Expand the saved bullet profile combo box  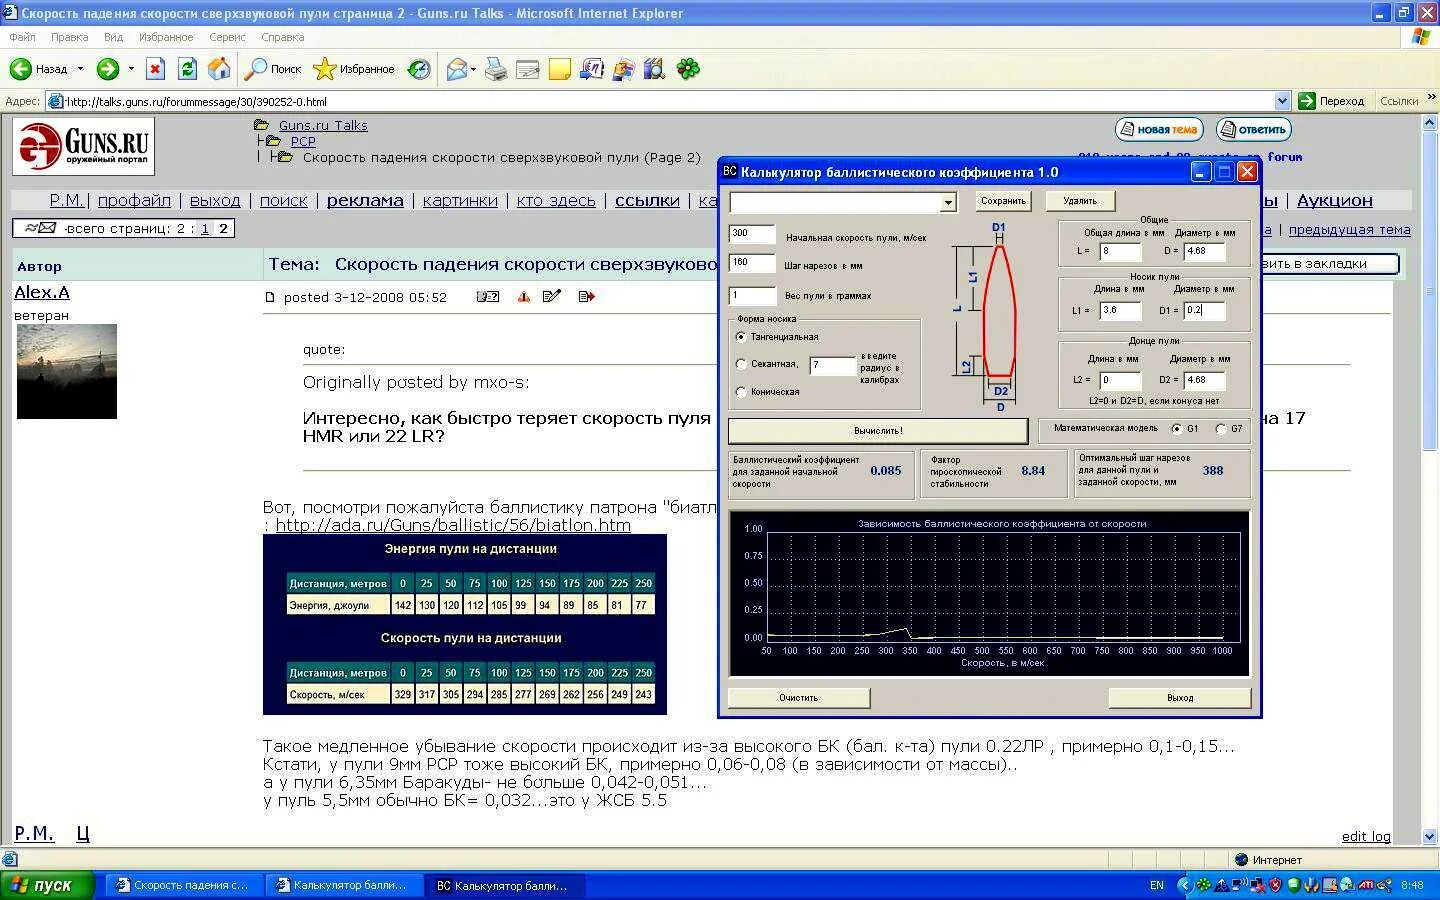(948, 203)
